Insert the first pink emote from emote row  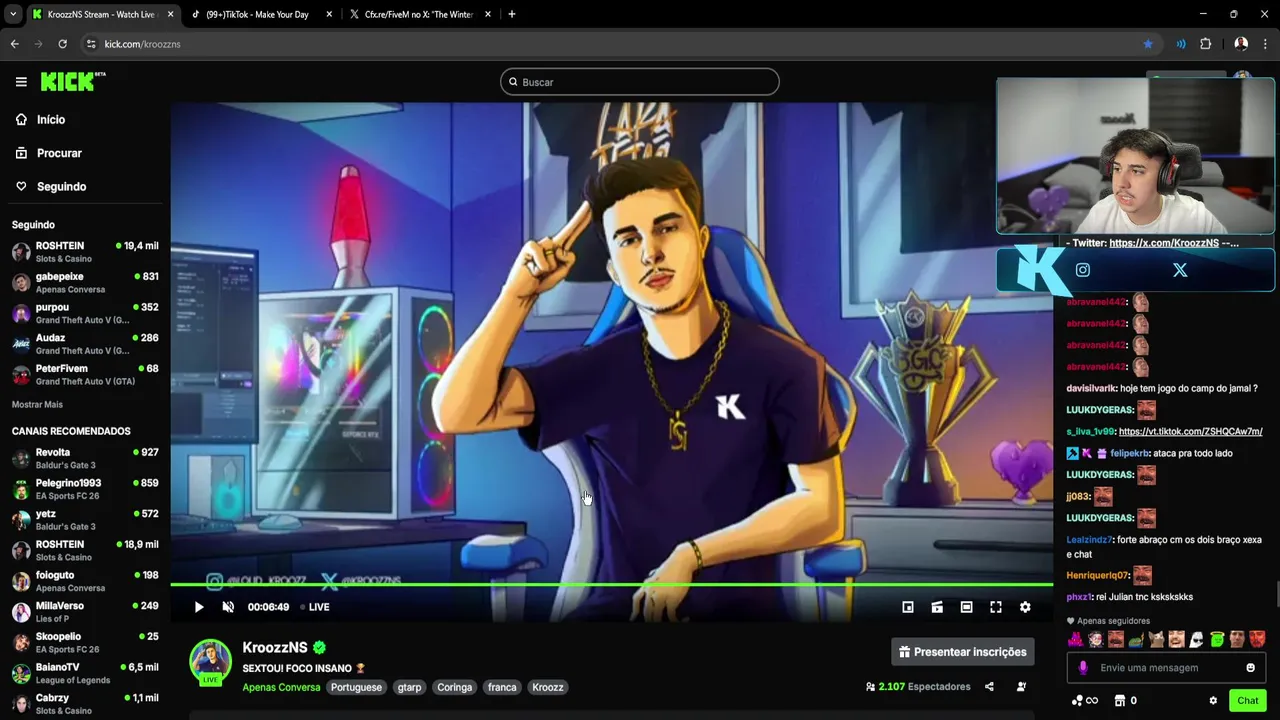pos(1076,640)
